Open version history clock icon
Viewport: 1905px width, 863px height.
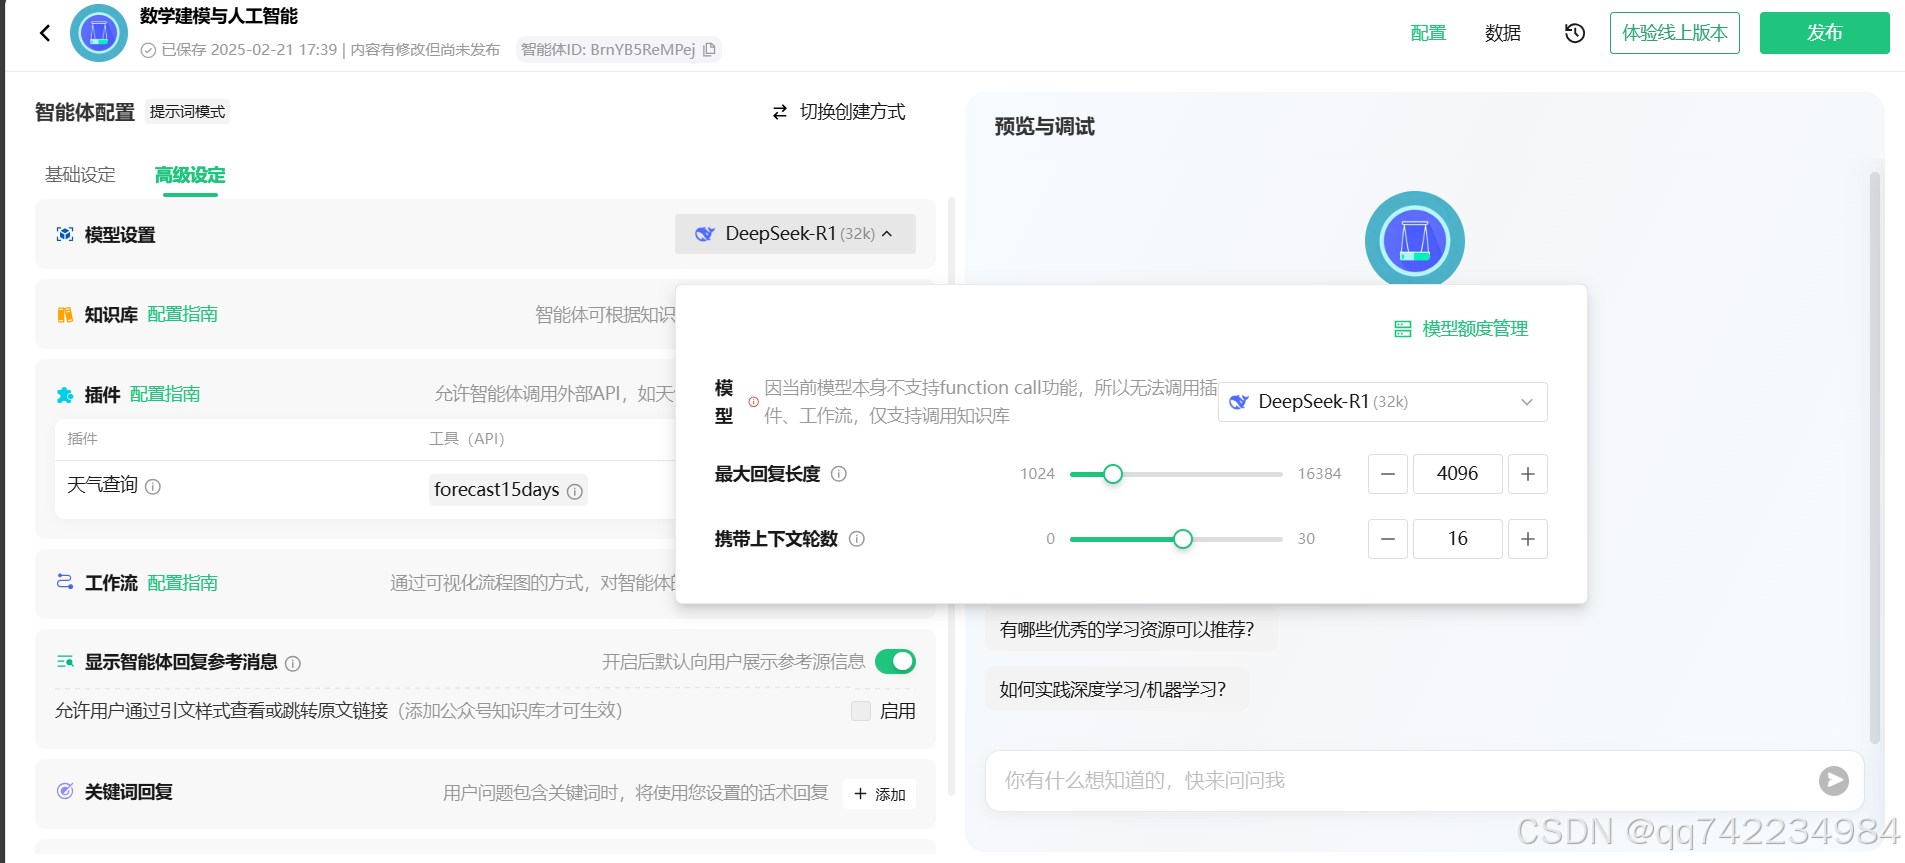1574,33
